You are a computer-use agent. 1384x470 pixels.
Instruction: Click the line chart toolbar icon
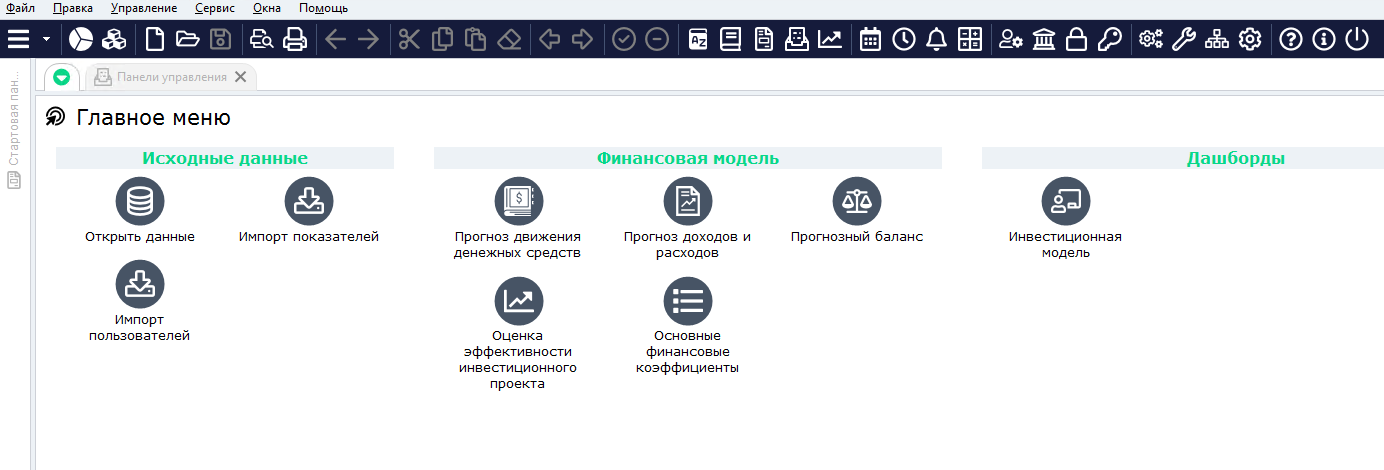[829, 39]
